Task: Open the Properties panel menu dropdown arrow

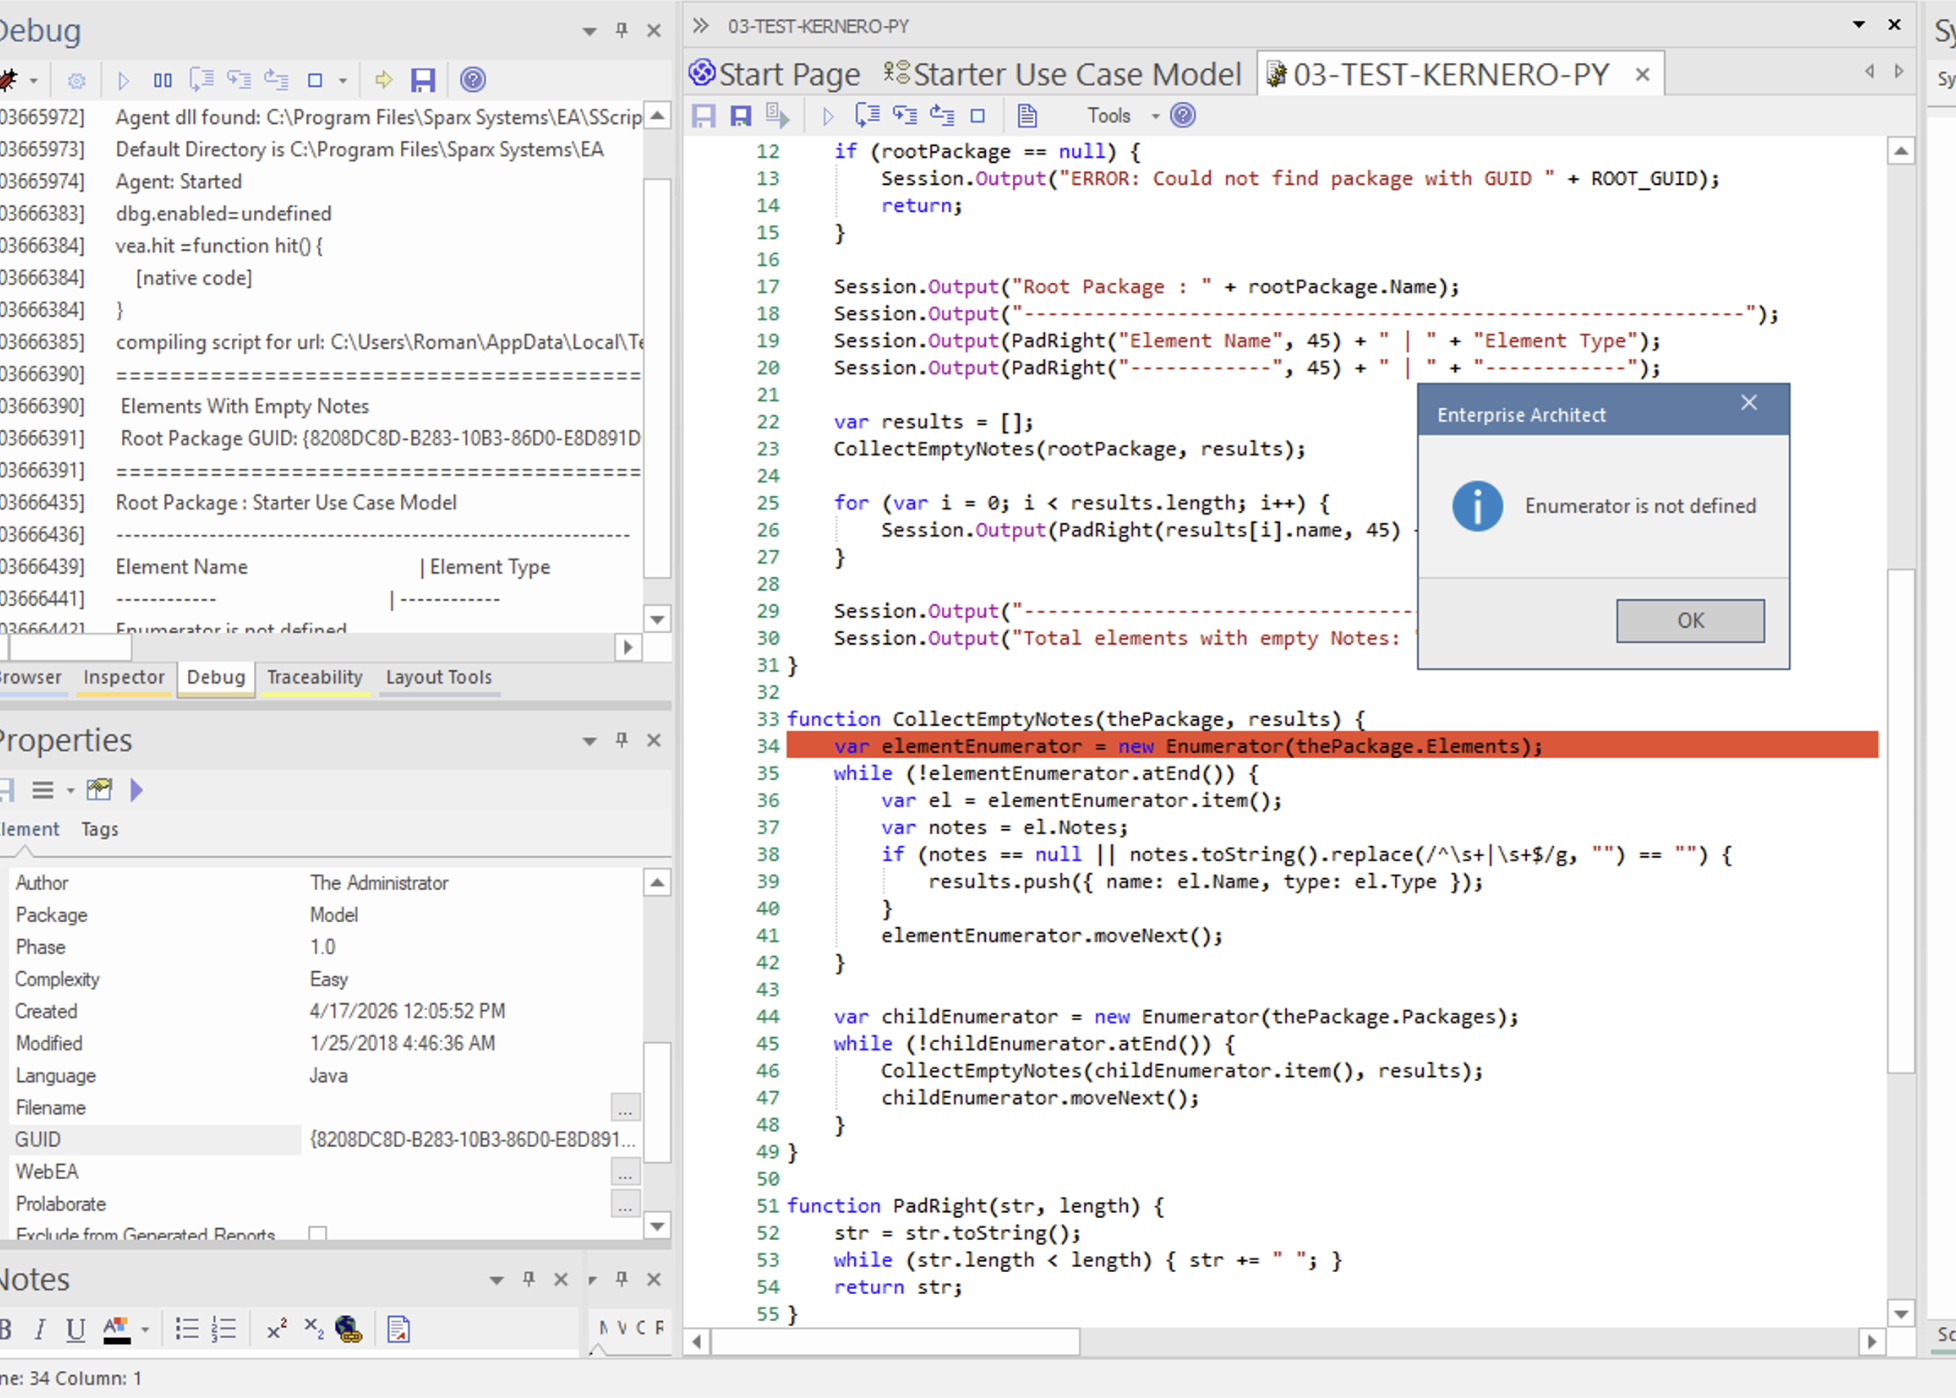Action: pyautogui.click(x=589, y=741)
